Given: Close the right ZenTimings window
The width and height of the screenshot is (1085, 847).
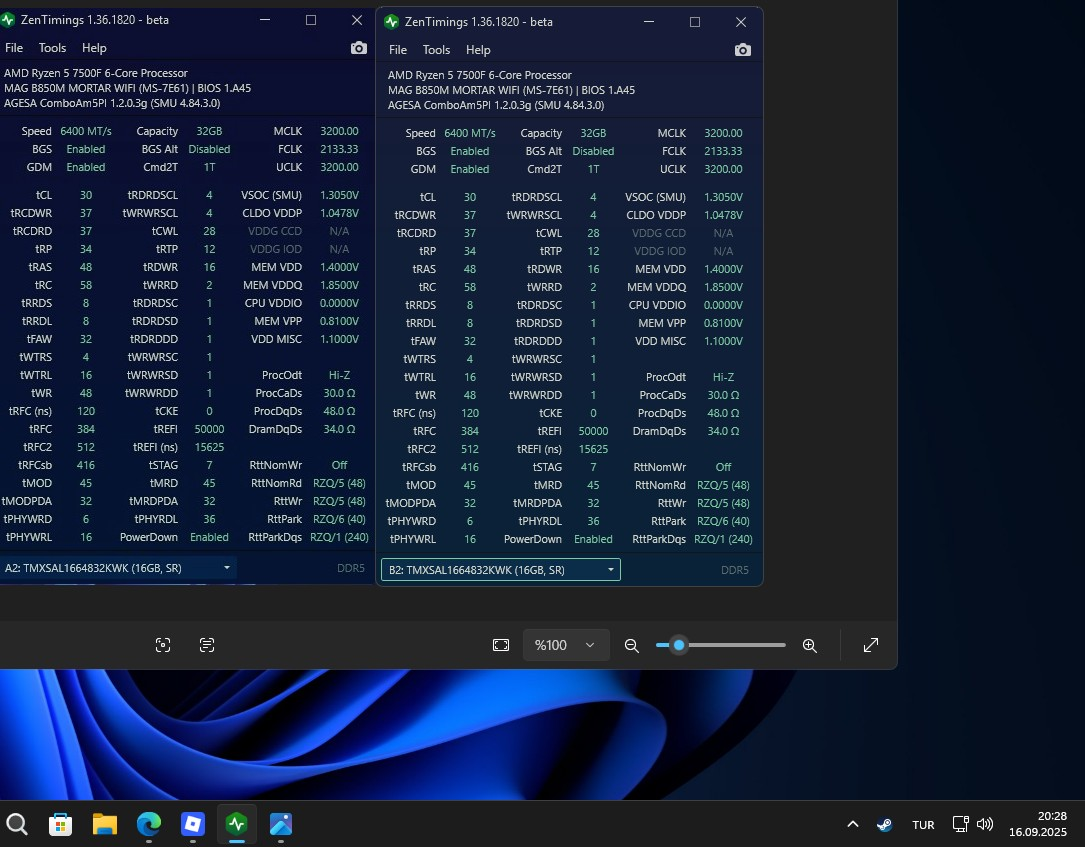Looking at the screenshot, I should pos(740,21).
